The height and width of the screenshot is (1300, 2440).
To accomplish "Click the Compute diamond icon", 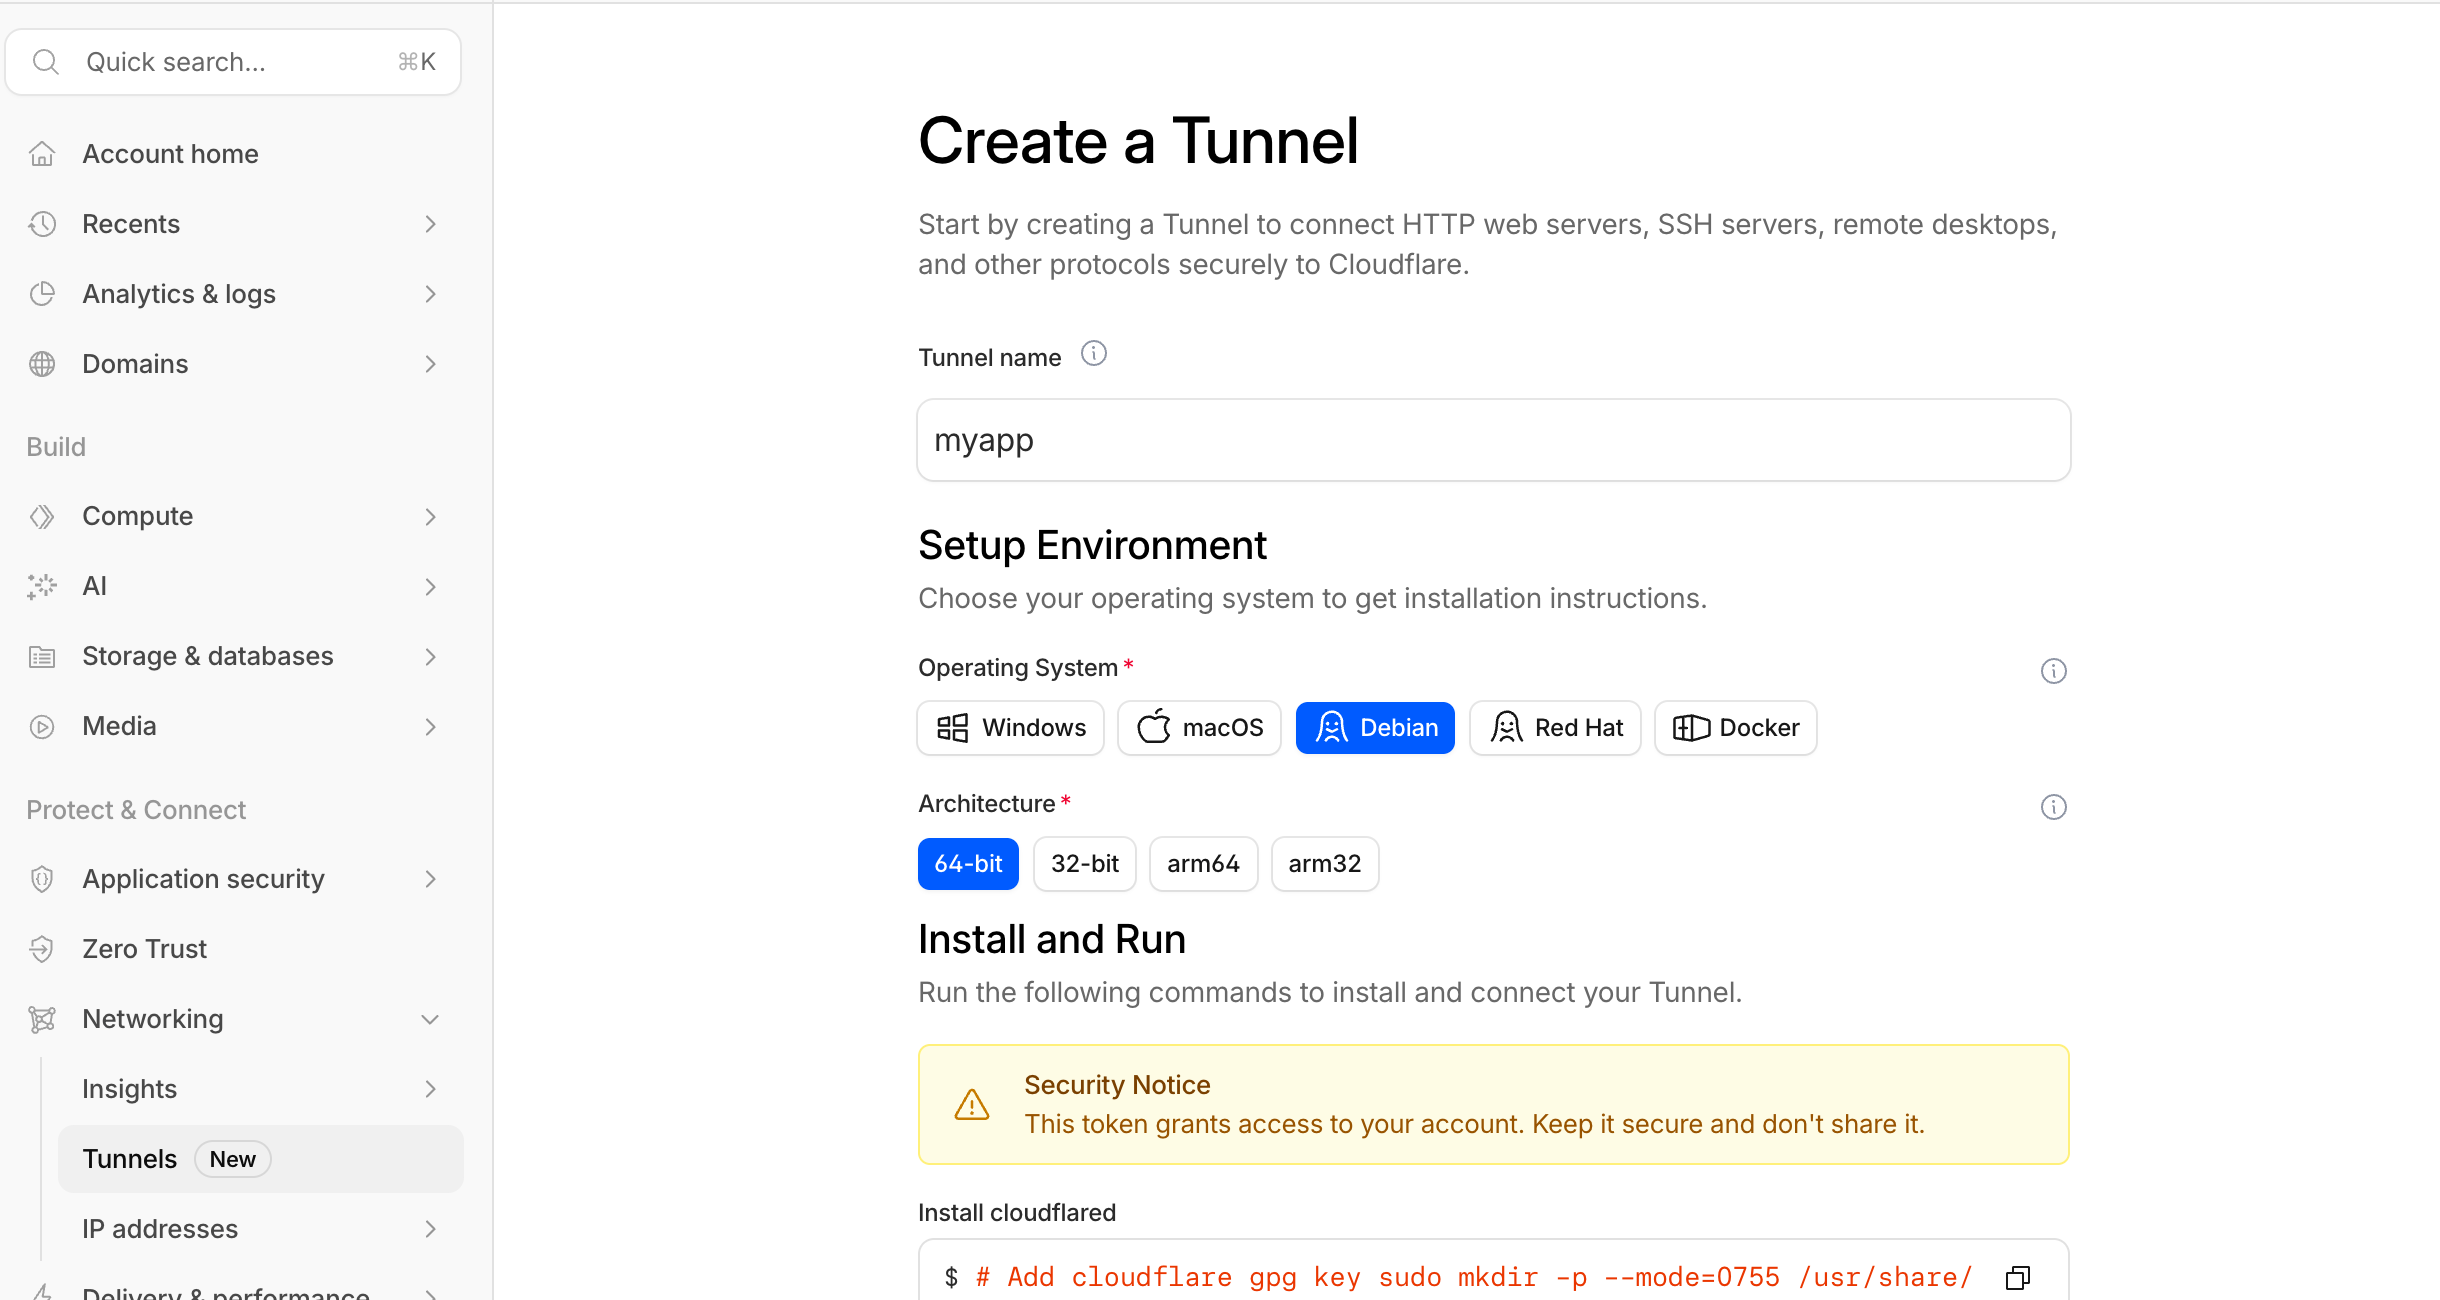I will [x=42, y=516].
